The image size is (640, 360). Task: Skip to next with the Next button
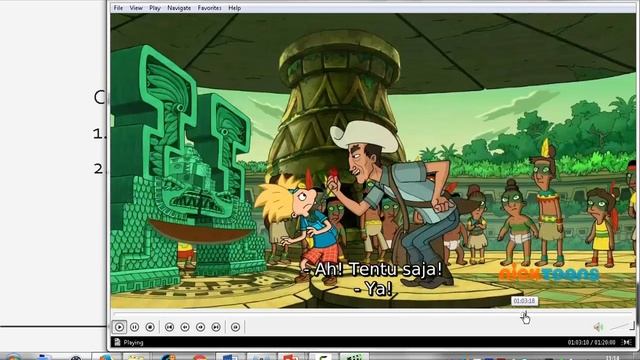[x=216, y=327]
